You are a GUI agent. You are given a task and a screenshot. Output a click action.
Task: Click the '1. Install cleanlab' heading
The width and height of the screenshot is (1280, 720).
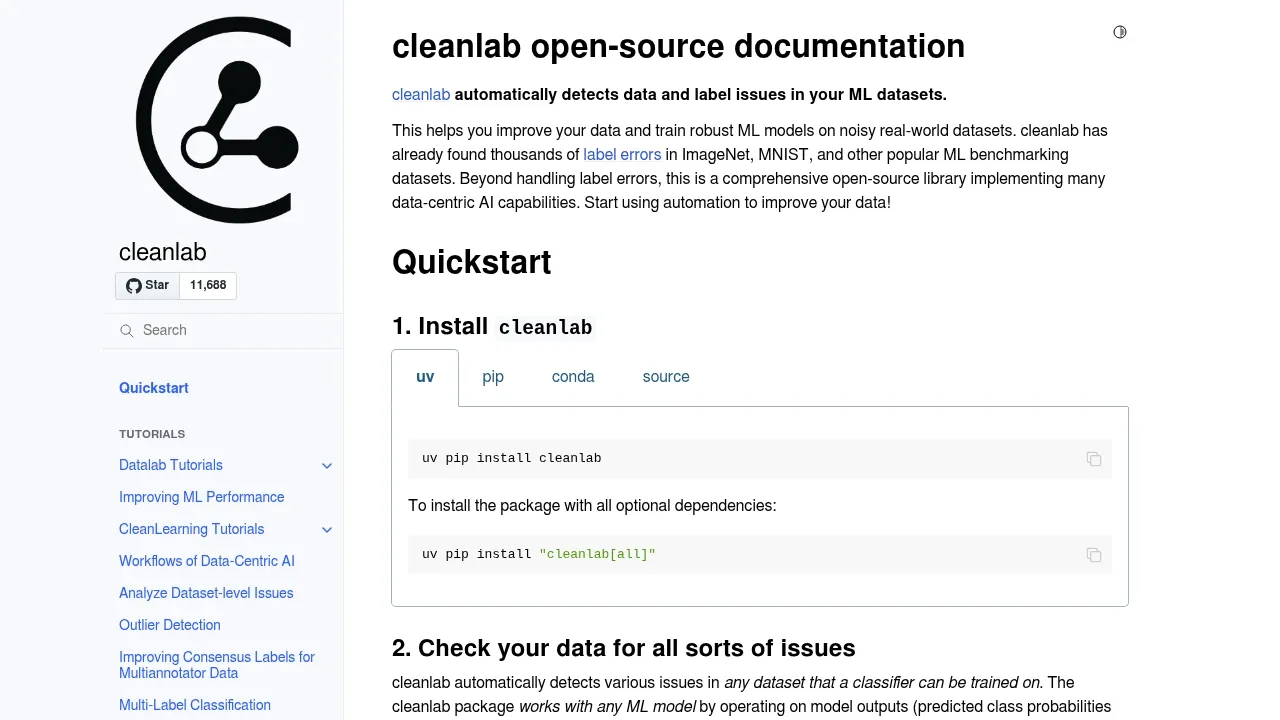coord(492,326)
